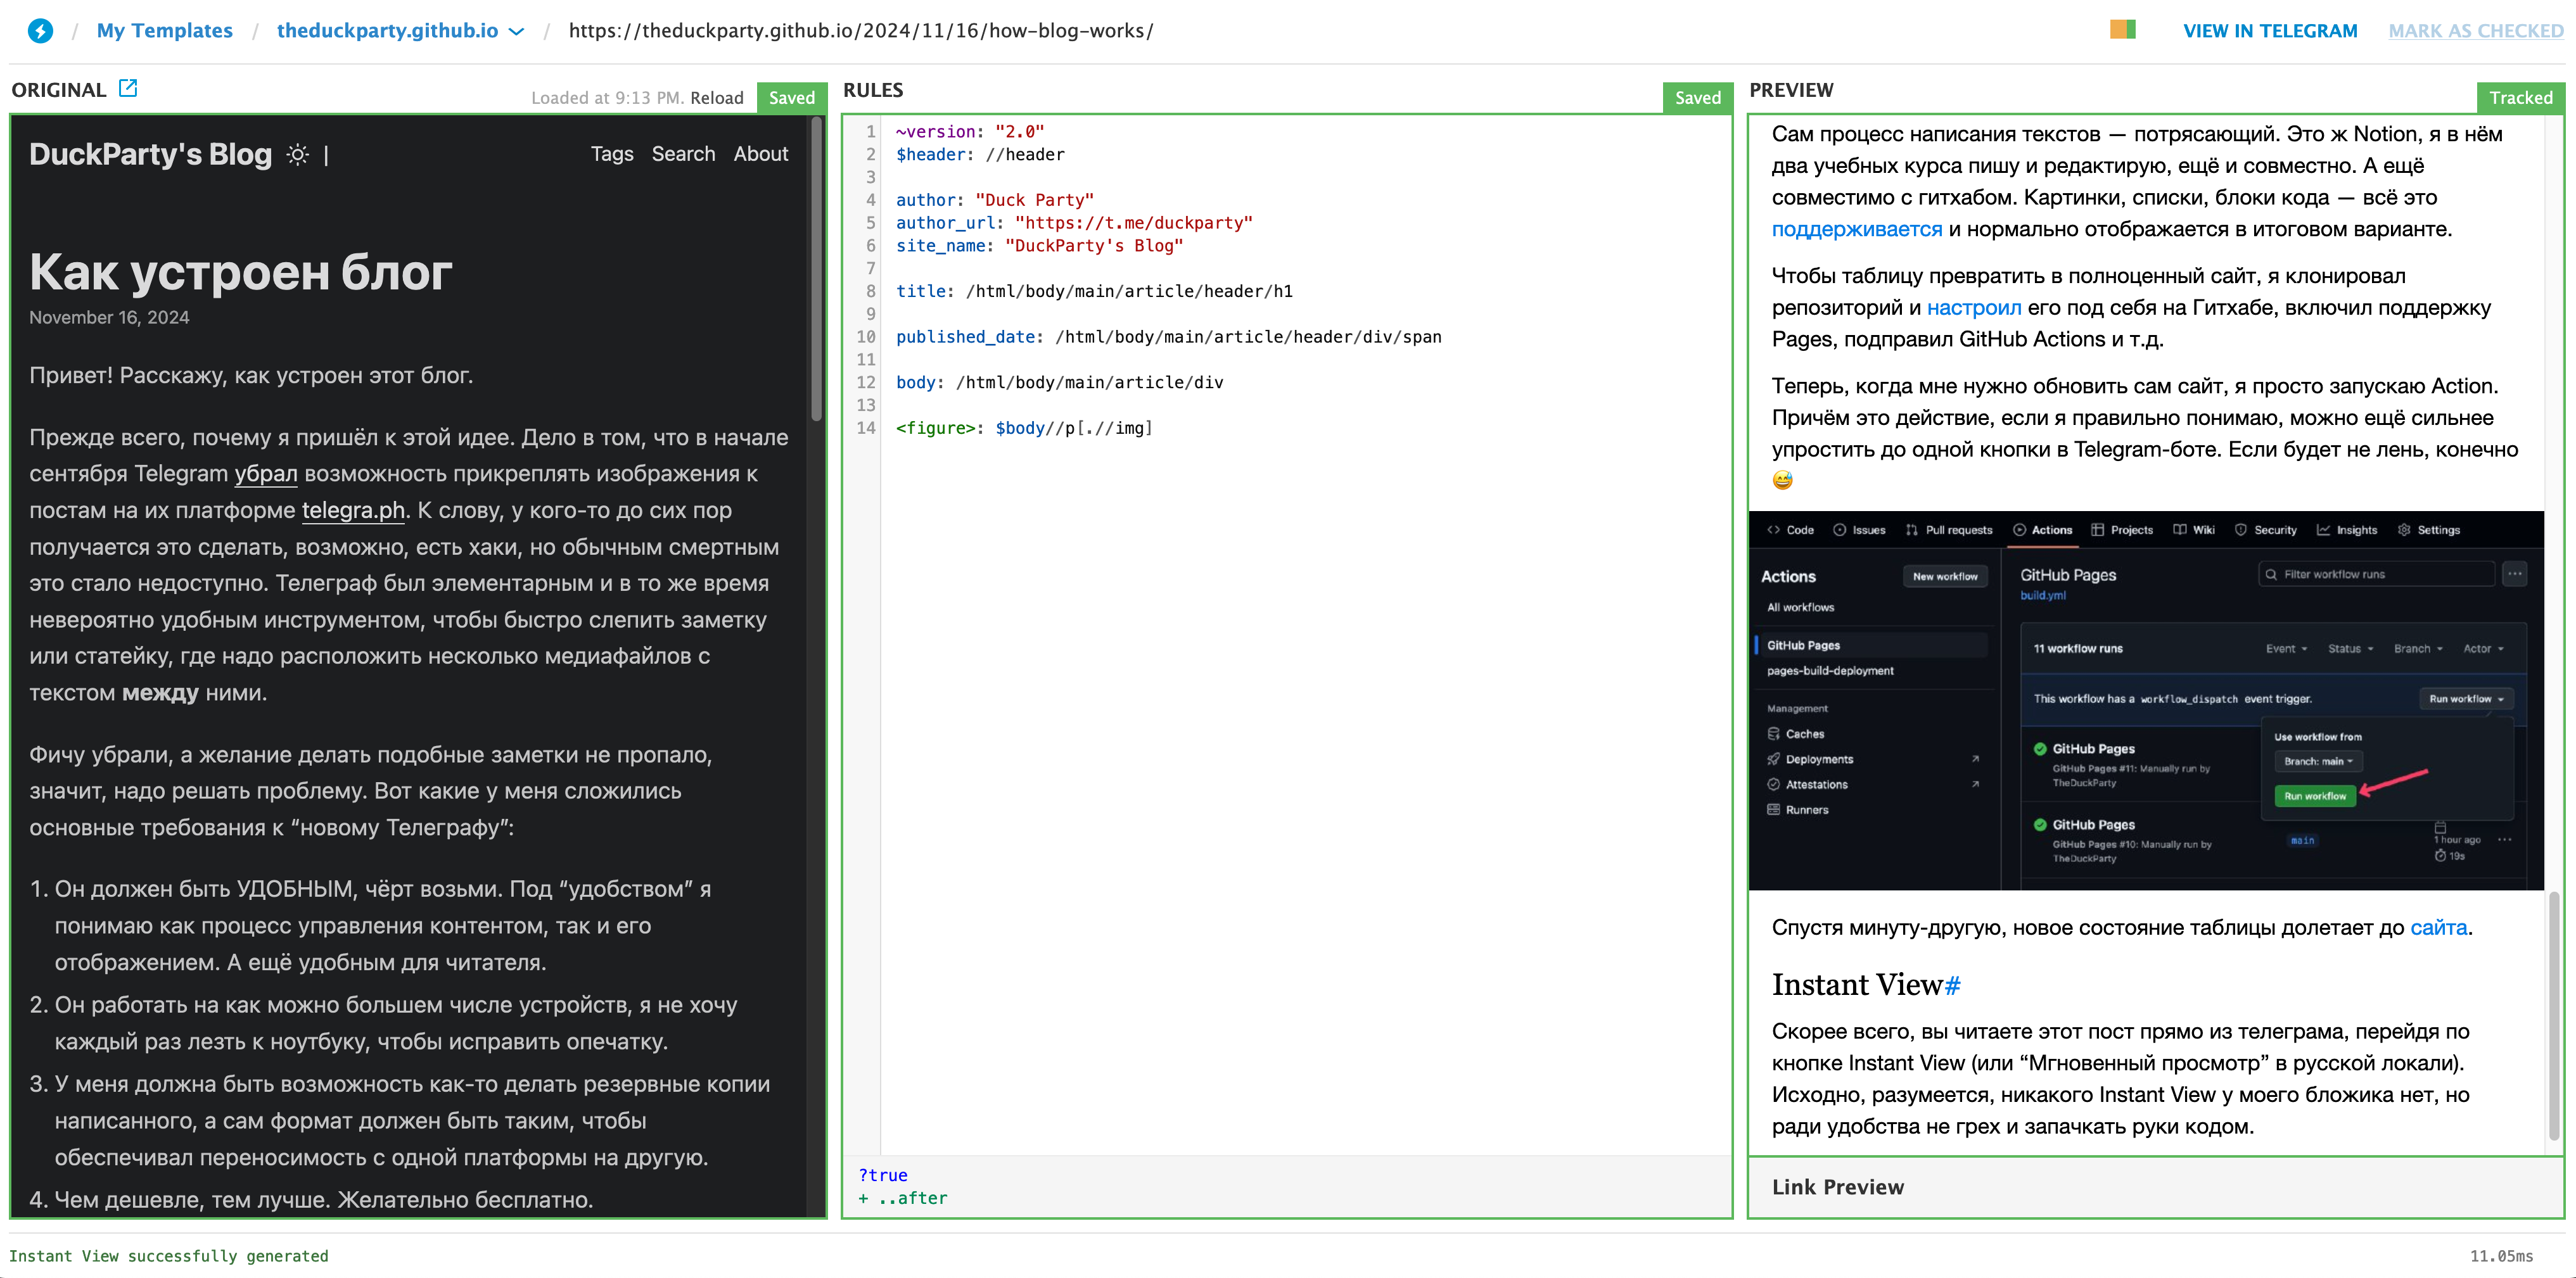Open original page via external link icon
The width and height of the screenshot is (2576, 1278).
click(x=128, y=88)
